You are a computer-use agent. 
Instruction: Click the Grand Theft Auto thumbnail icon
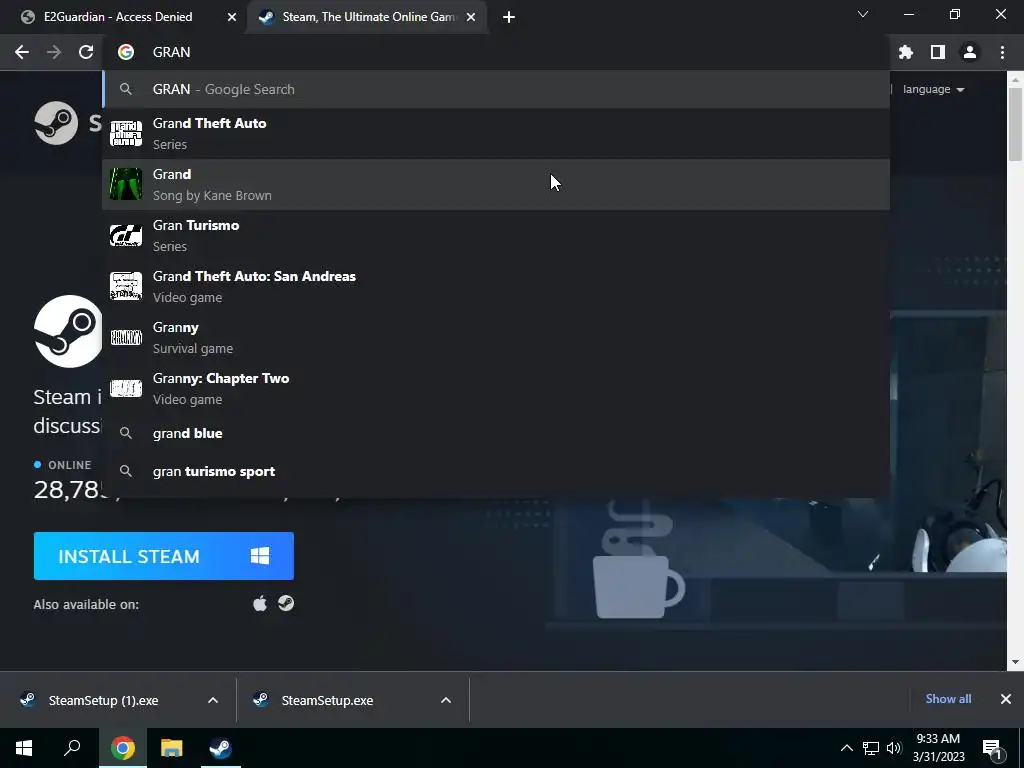[x=126, y=134]
